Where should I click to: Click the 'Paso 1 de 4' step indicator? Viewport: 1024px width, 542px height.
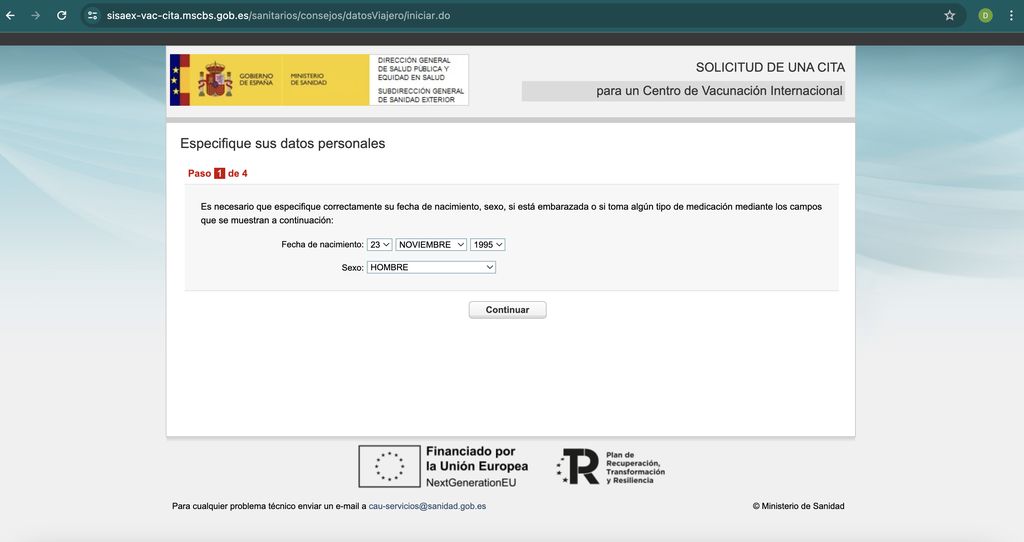coord(217,173)
